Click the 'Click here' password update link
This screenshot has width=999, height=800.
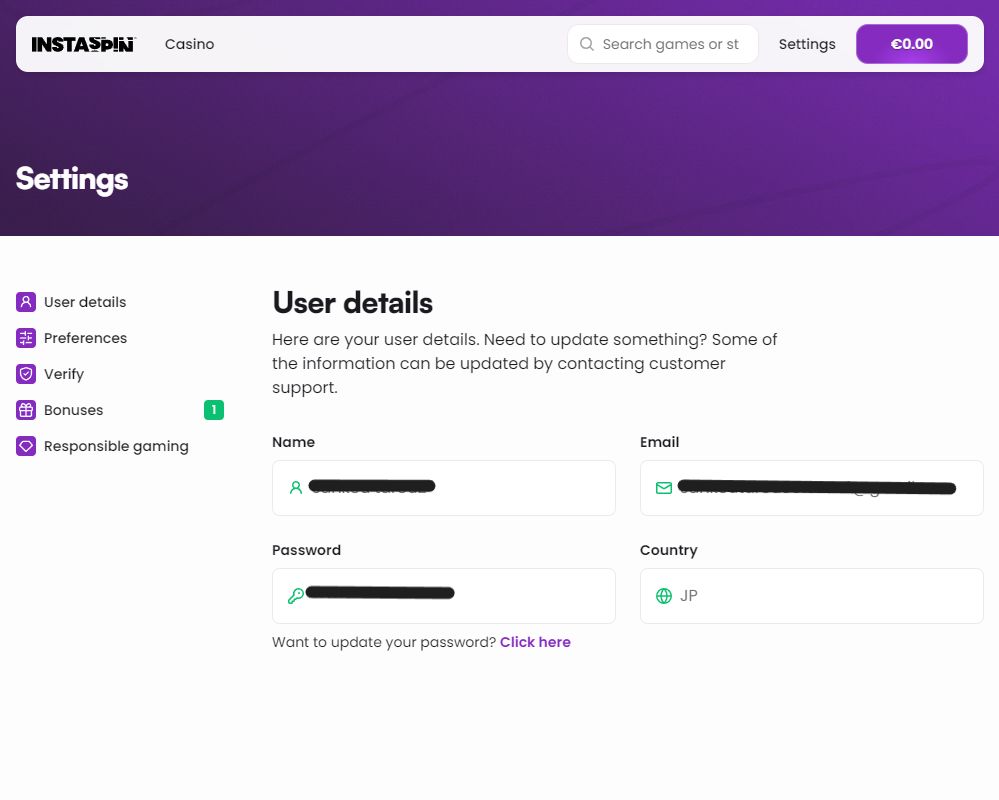(x=535, y=642)
